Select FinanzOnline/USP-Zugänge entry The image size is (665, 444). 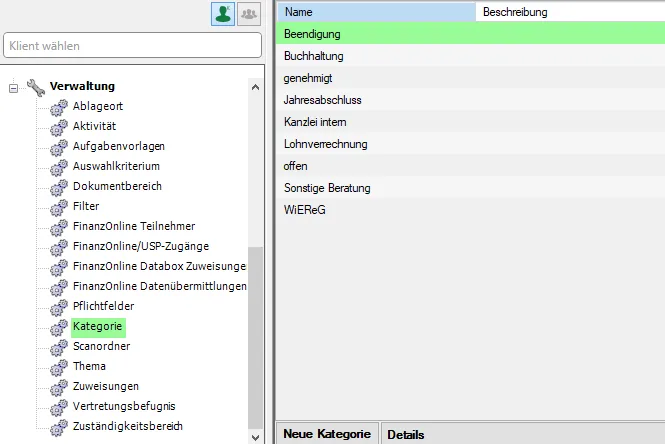(141, 246)
